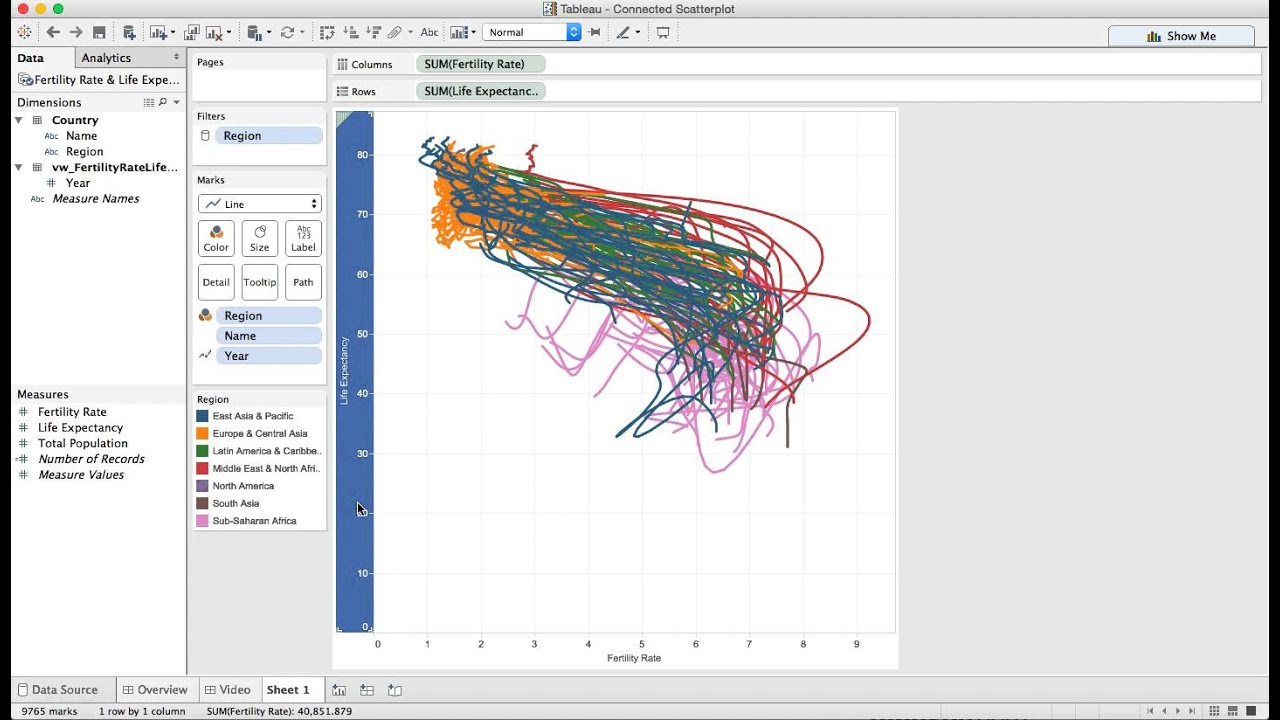The height and width of the screenshot is (720, 1280).
Task: Switch to the Video sheet tab
Action: pos(228,690)
